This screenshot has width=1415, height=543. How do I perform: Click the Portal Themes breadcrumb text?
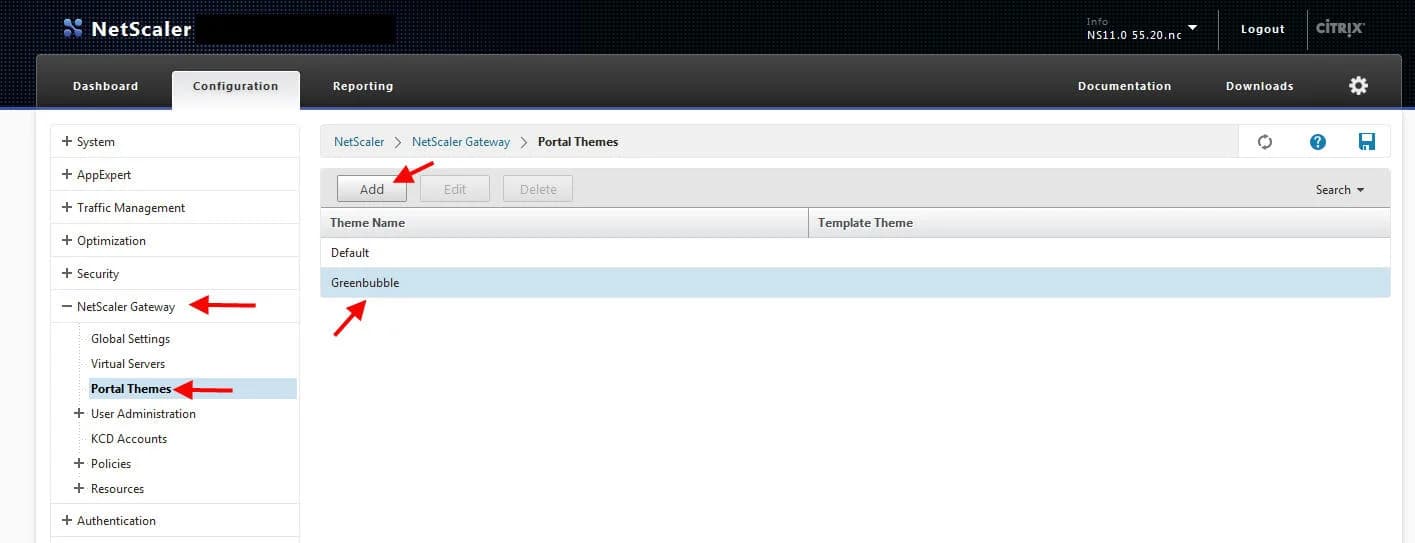pos(578,142)
